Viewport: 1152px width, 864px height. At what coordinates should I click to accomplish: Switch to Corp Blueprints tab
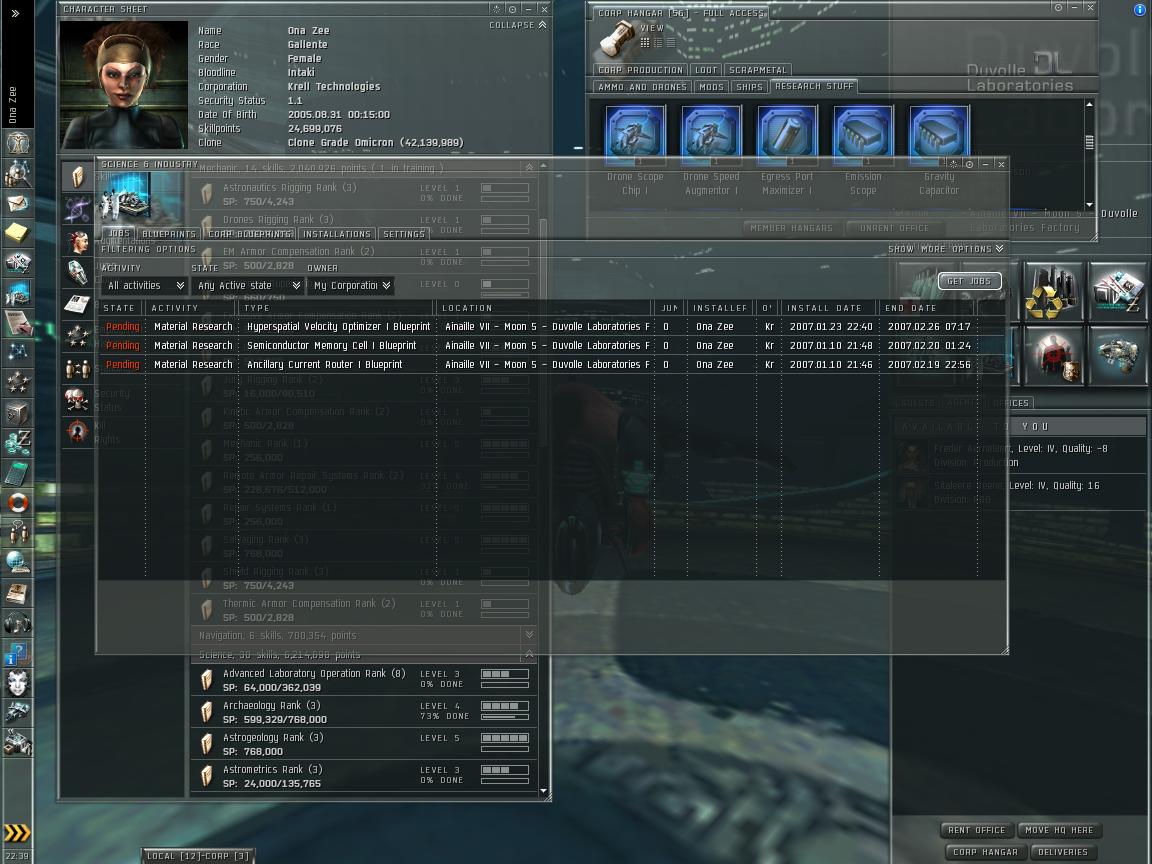click(x=250, y=234)
